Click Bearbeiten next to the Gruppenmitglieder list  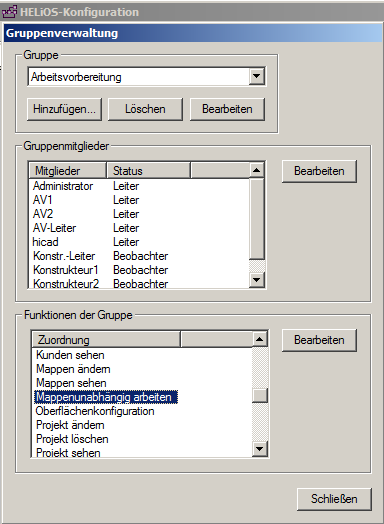tap(319, 171)
